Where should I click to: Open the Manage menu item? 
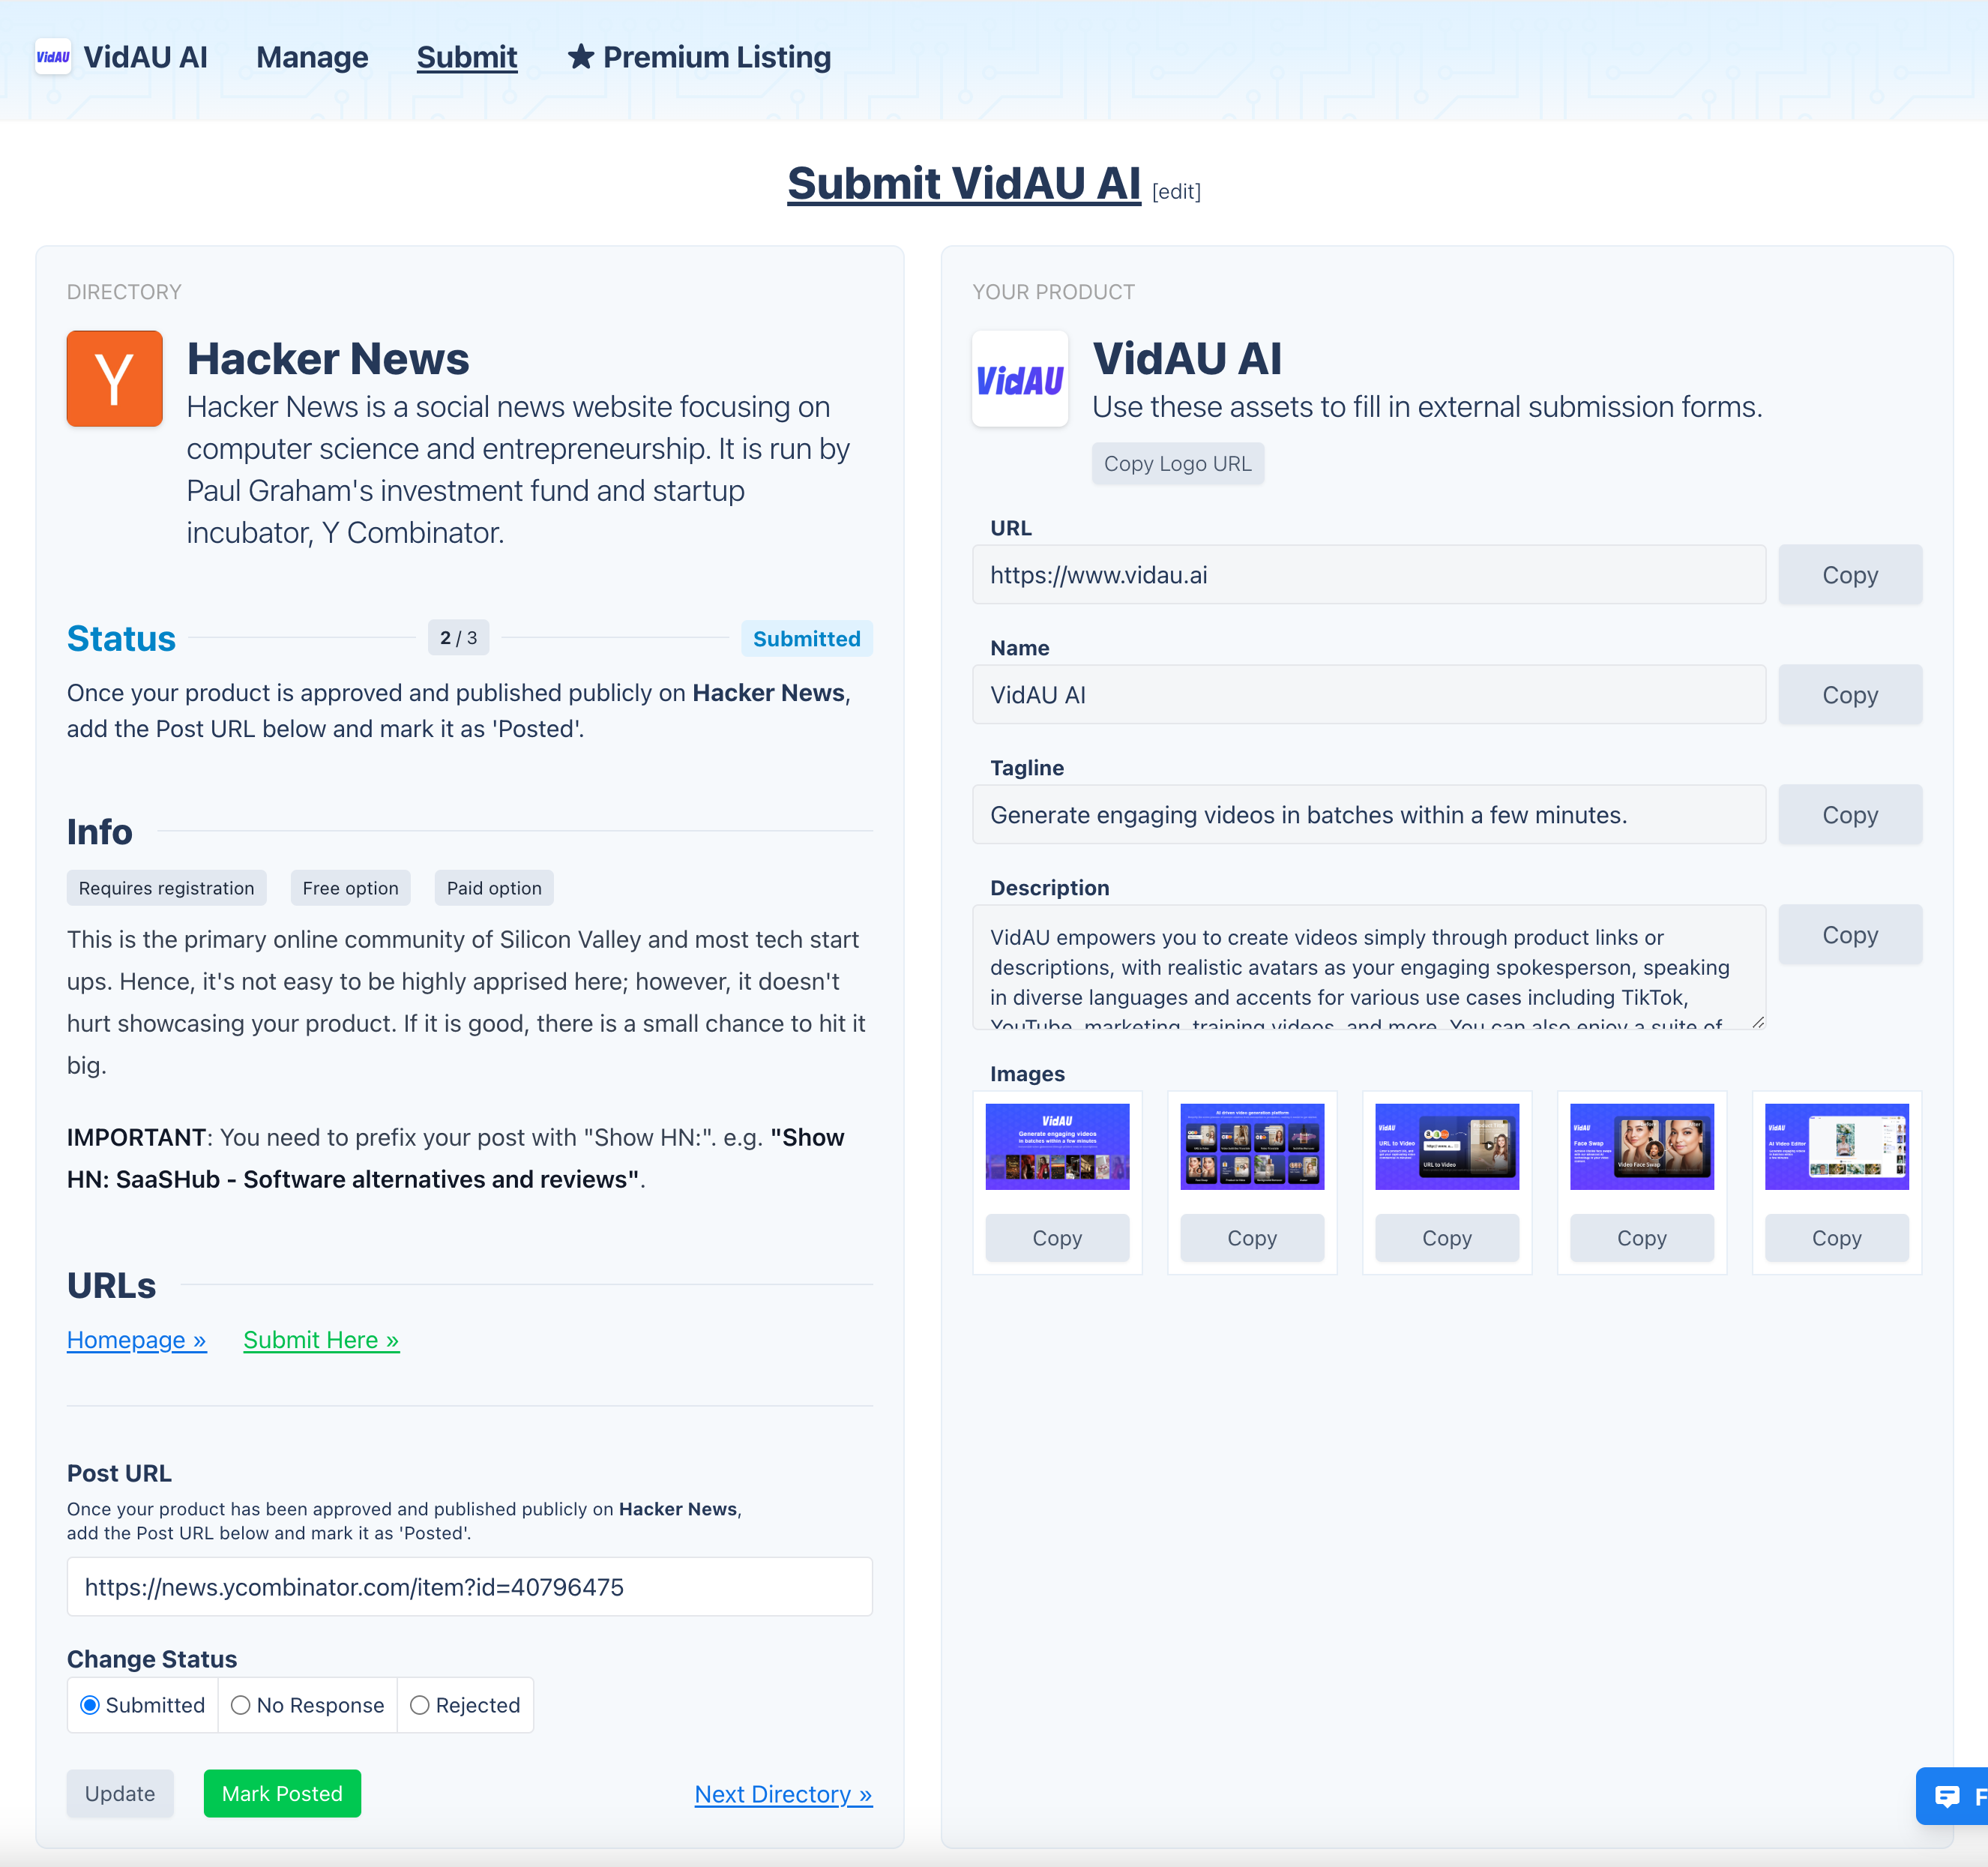(312, 57)
